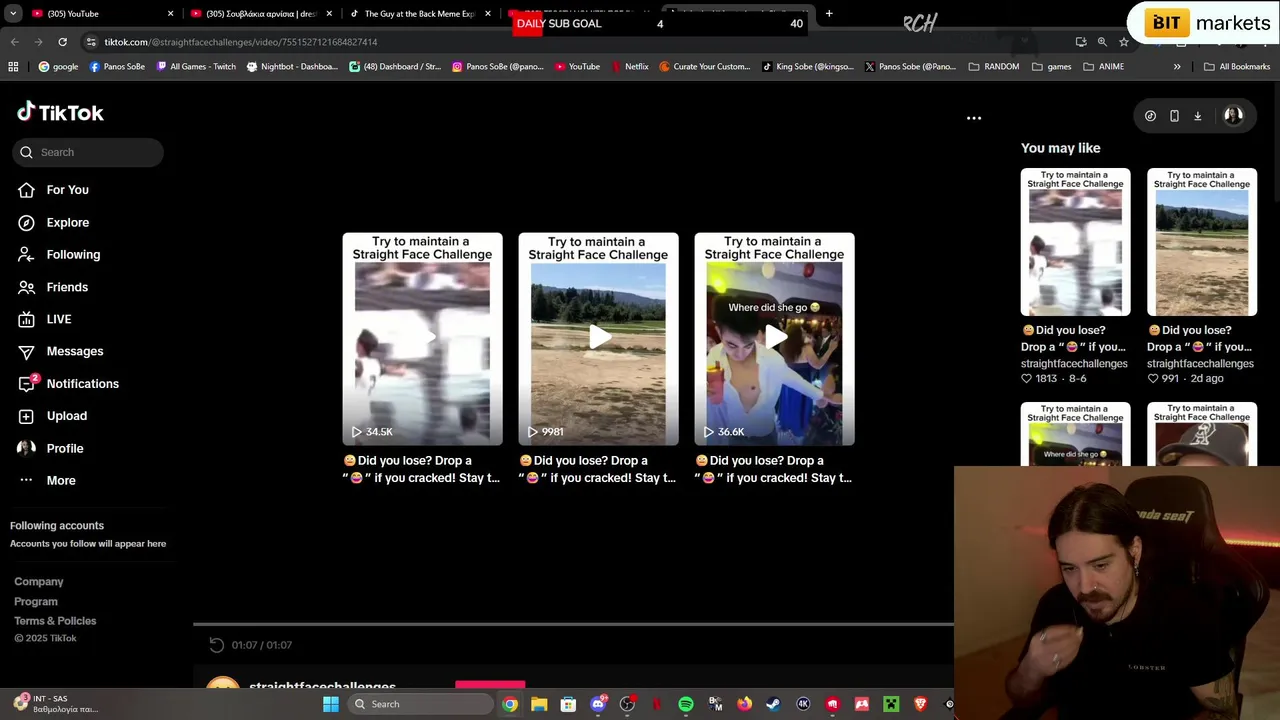
Task: Open Firefox from the taskbar
Action: click(x=744, y=704)
